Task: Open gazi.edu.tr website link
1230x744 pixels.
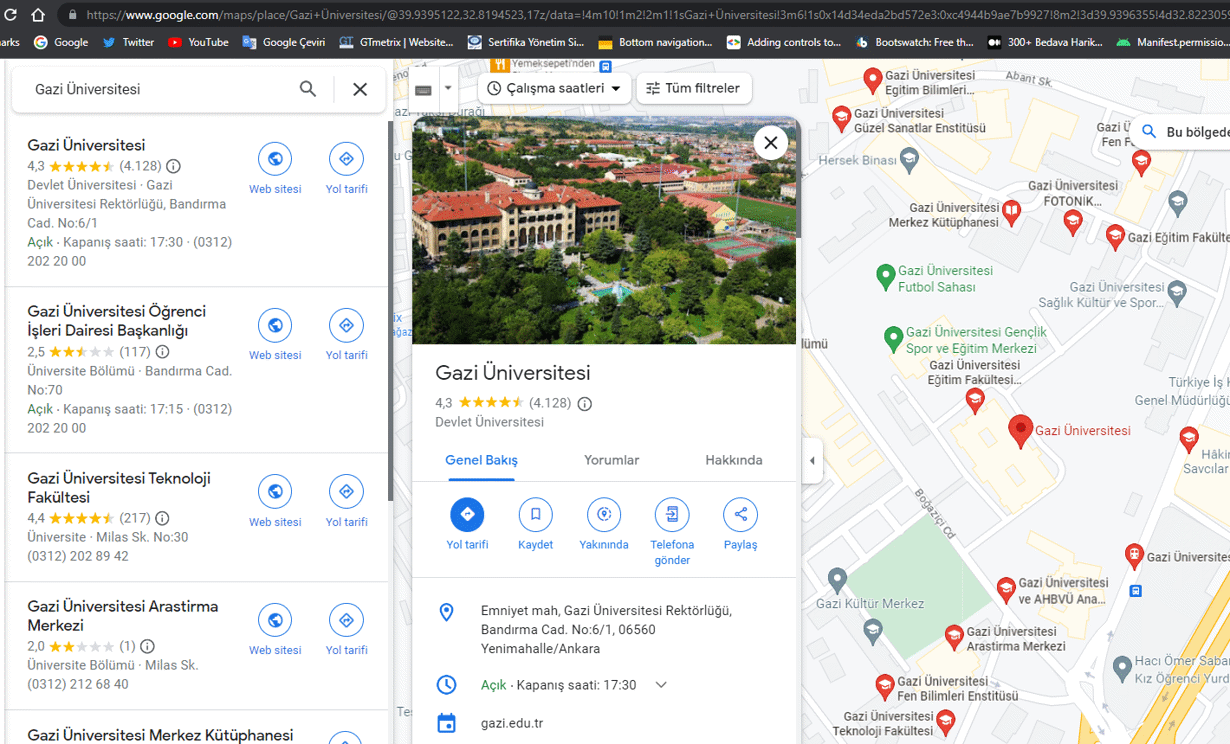Action: [512, 723]
